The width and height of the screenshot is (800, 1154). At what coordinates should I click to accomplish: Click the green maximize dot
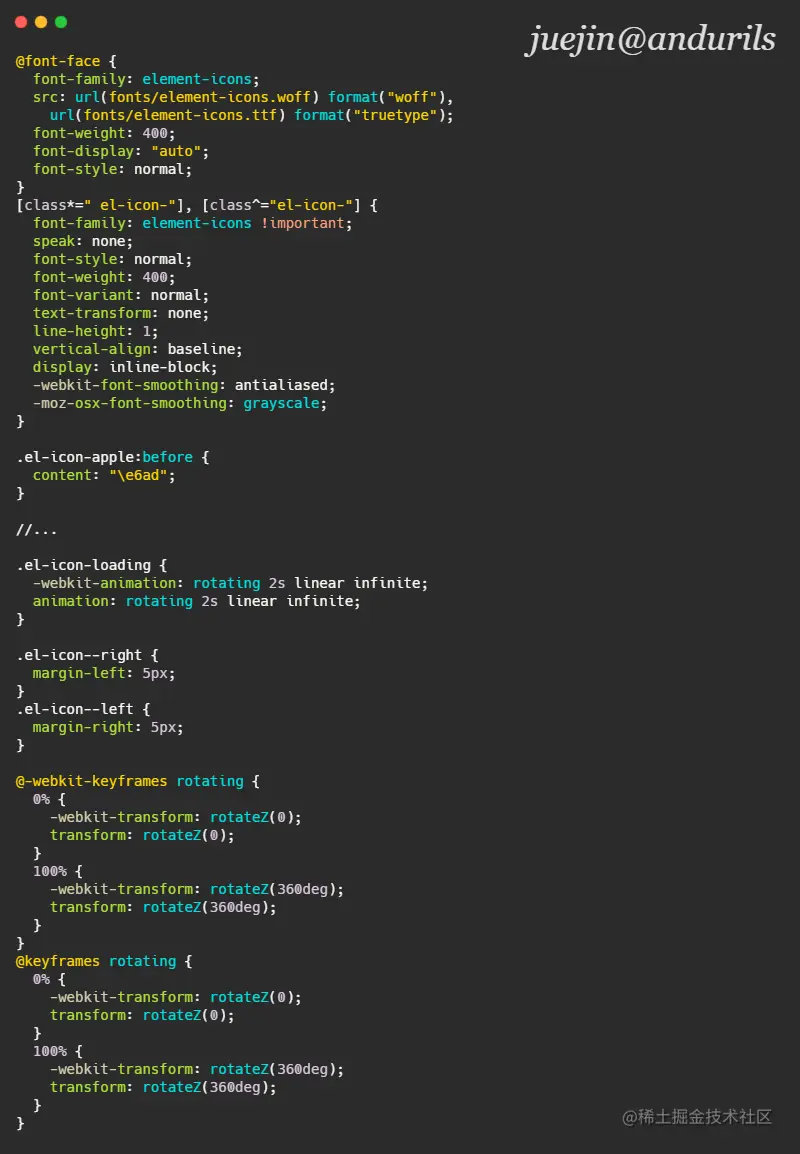click(x=61, y=22)
